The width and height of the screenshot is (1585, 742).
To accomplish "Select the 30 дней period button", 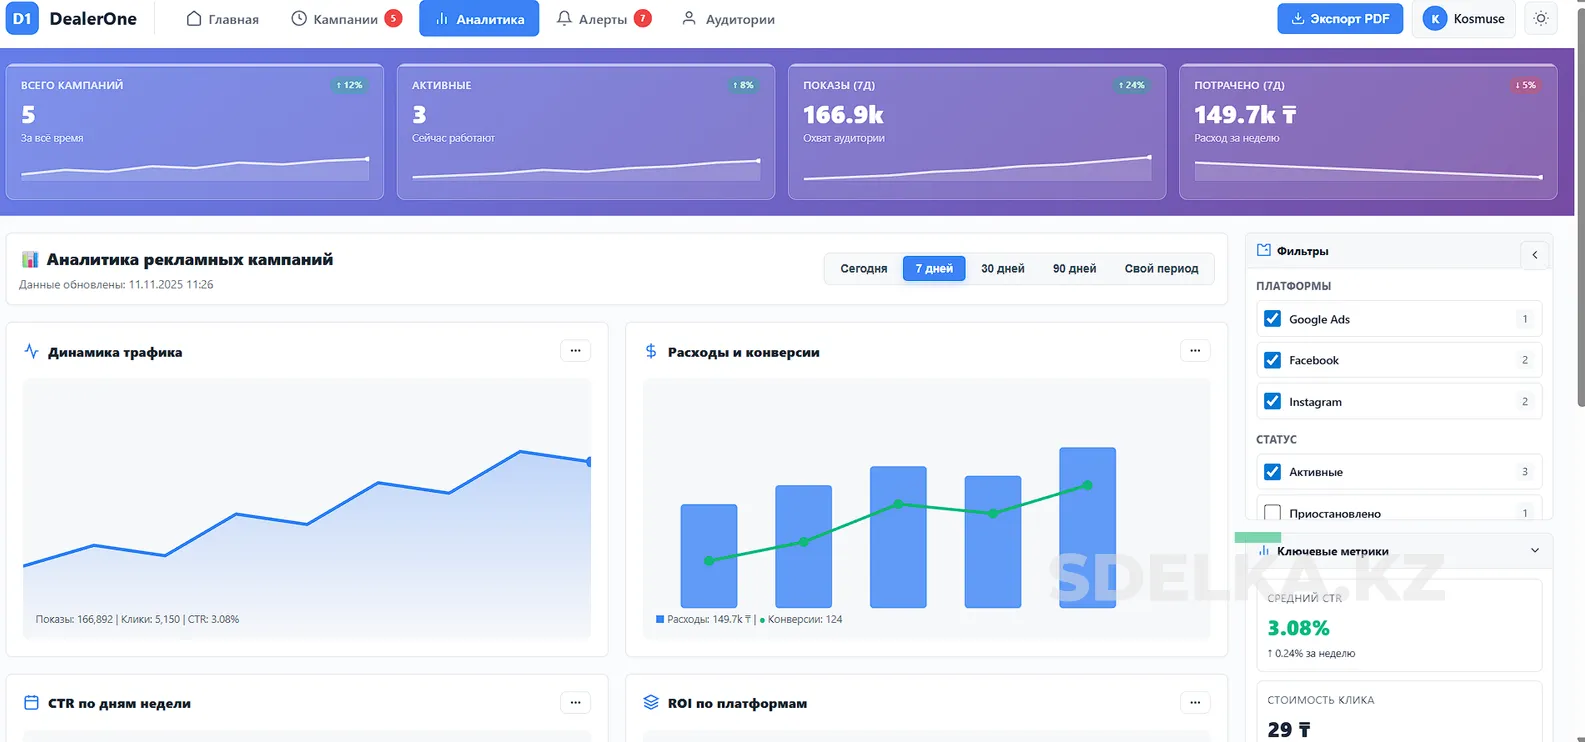I will coord(1002,269).
